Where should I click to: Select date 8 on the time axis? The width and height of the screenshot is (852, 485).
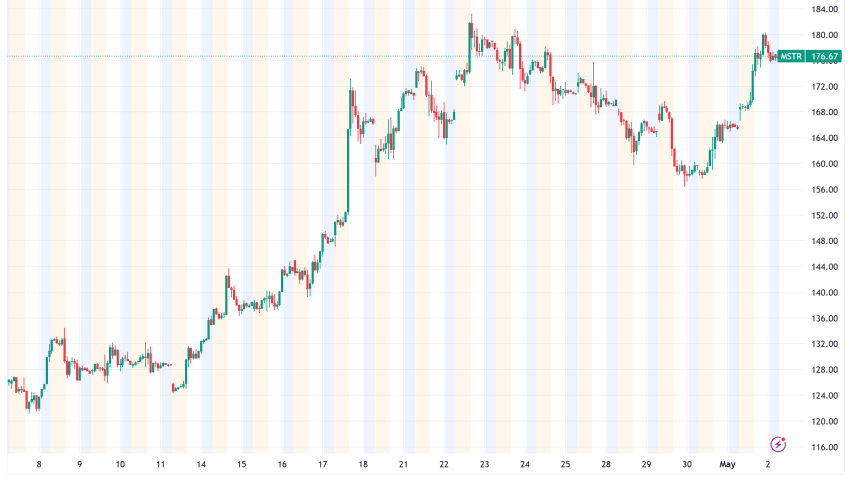pos(39,464)
